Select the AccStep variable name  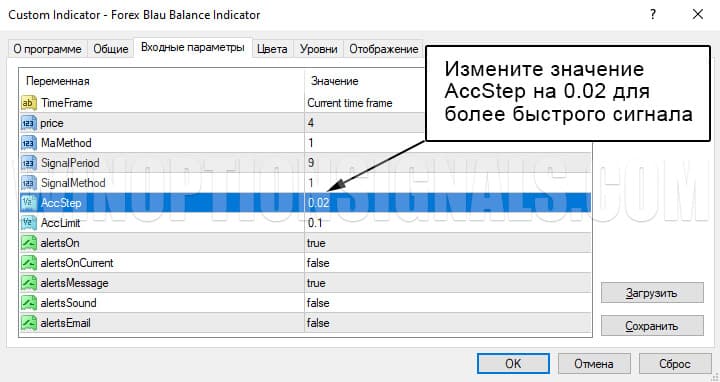pyautogui.click(x=61, y=203)
